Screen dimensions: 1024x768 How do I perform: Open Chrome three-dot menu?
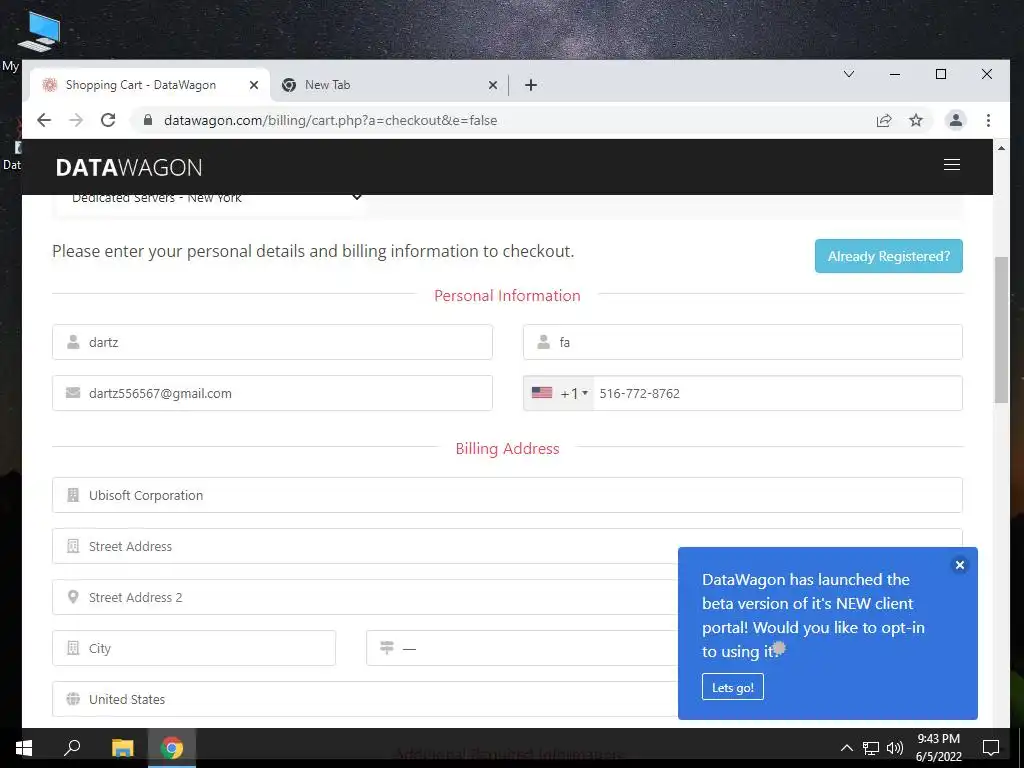coord(988,120)
